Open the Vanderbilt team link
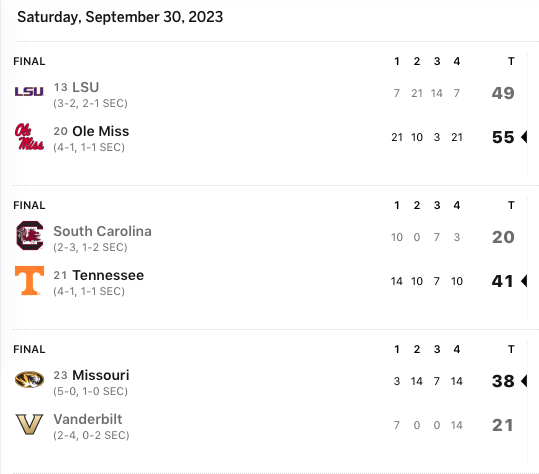The width and height of the screenshot is (539, 474). tap(88, 419)
